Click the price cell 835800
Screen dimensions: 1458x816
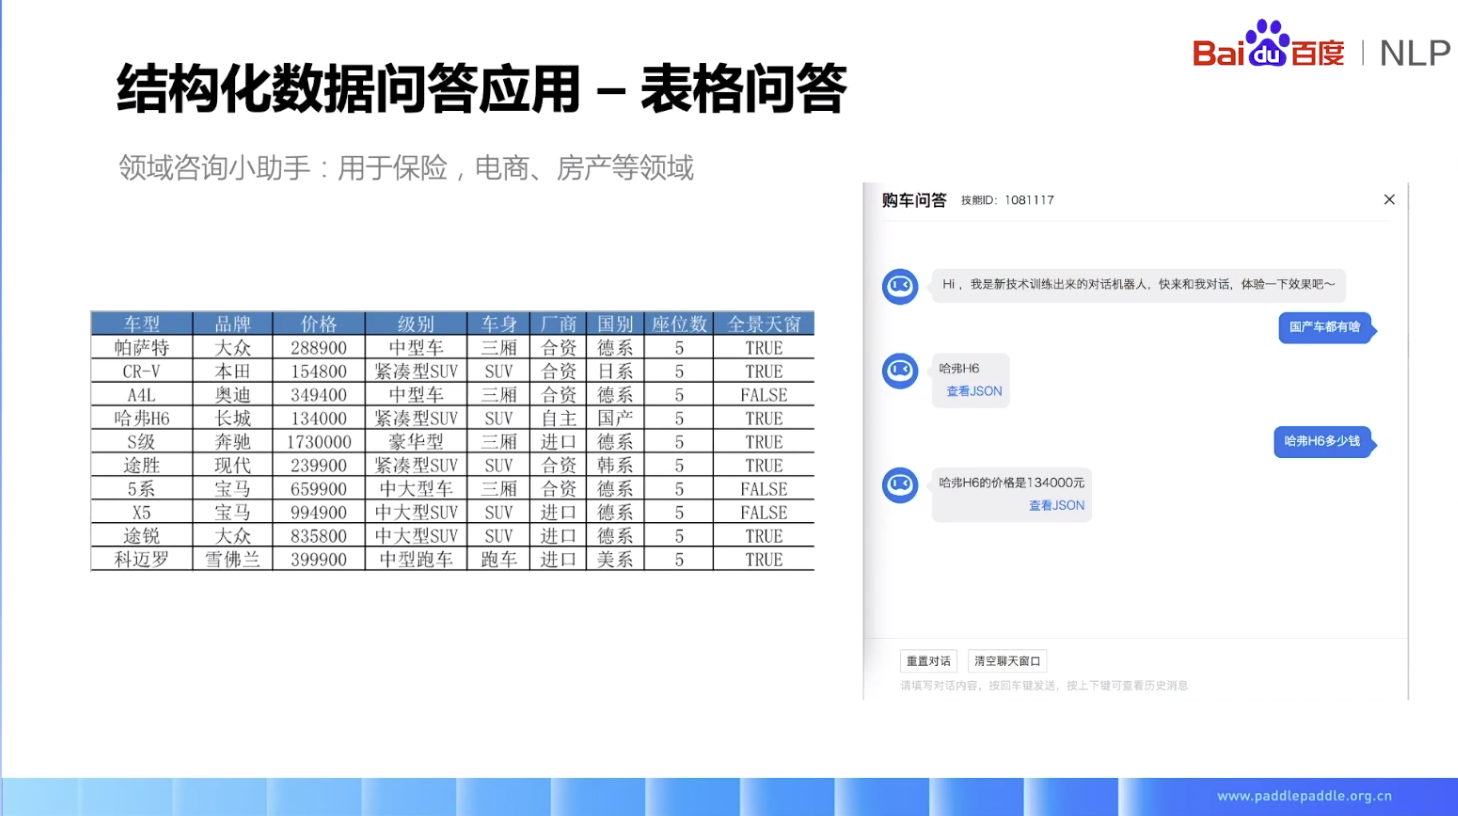click(319, 536)
